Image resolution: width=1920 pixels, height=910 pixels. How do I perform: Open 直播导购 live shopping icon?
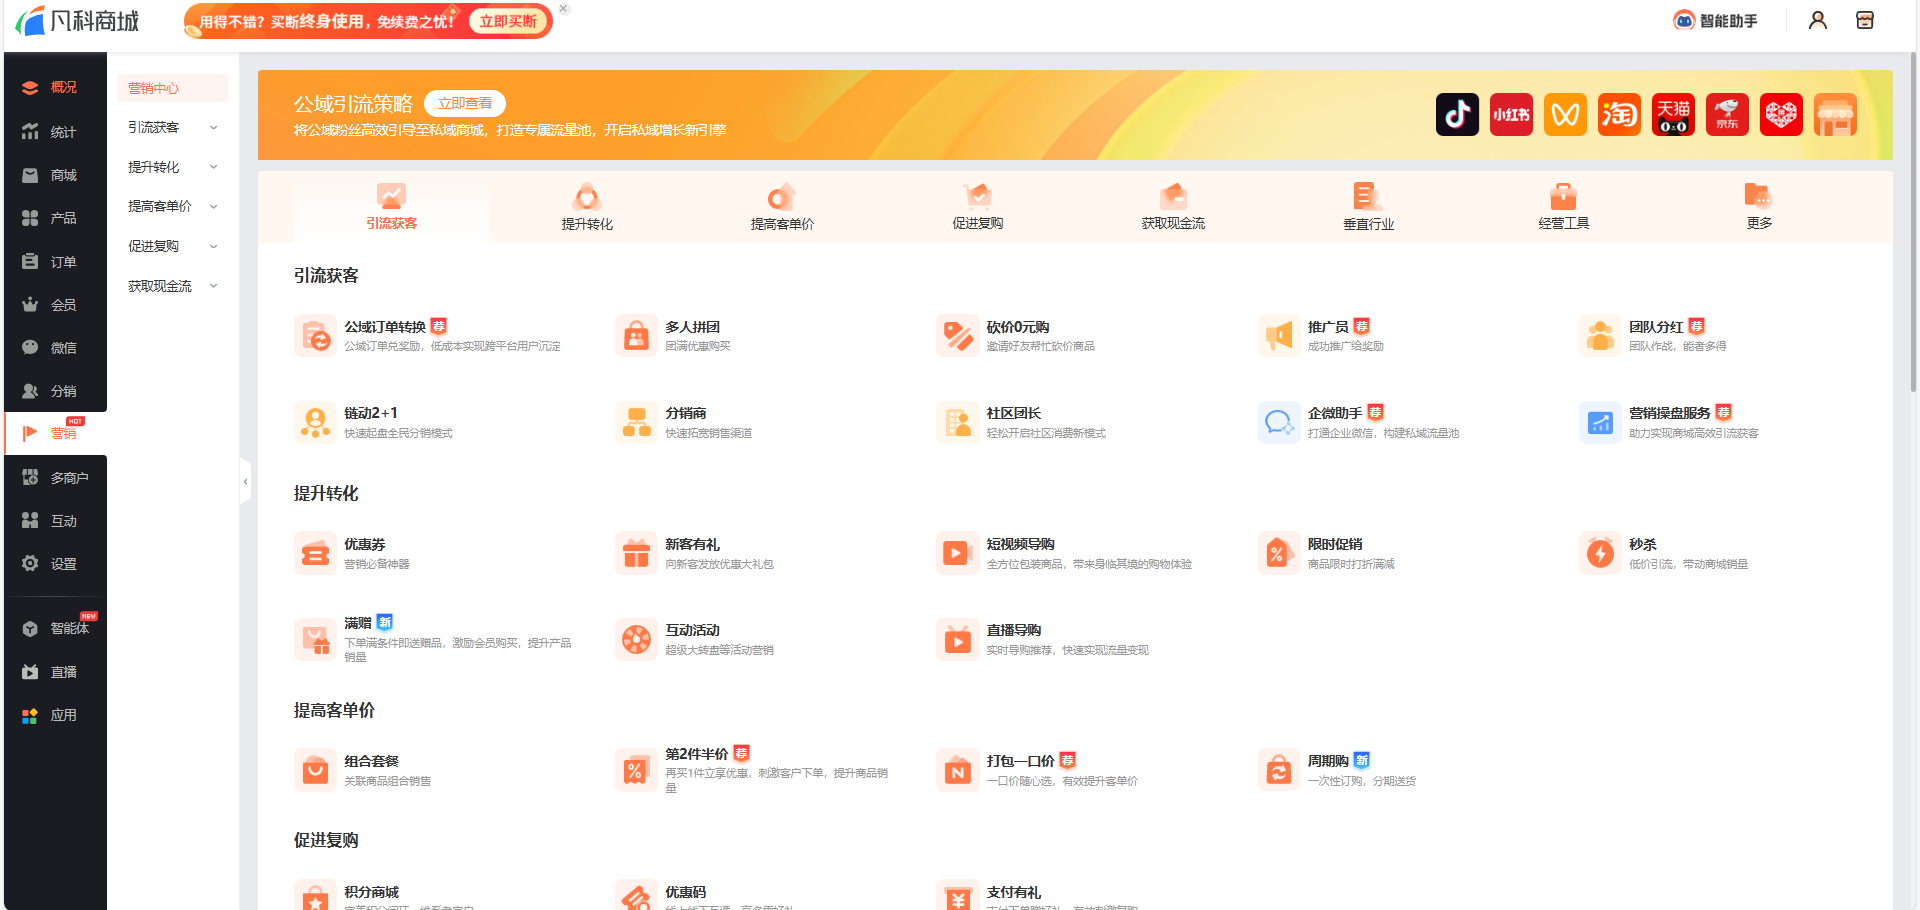pyautogui.click(x=957, y=639)
